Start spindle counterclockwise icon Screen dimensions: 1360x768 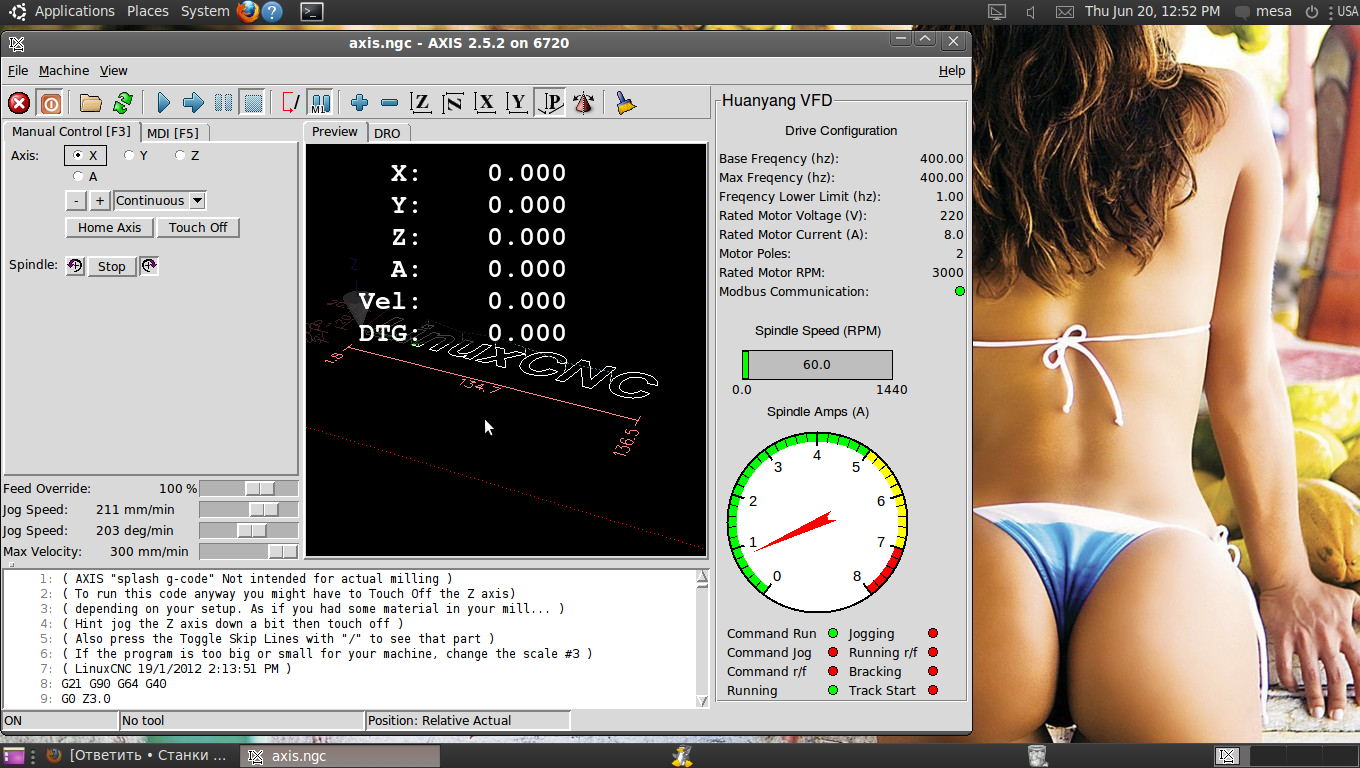[x=75, y=266]
